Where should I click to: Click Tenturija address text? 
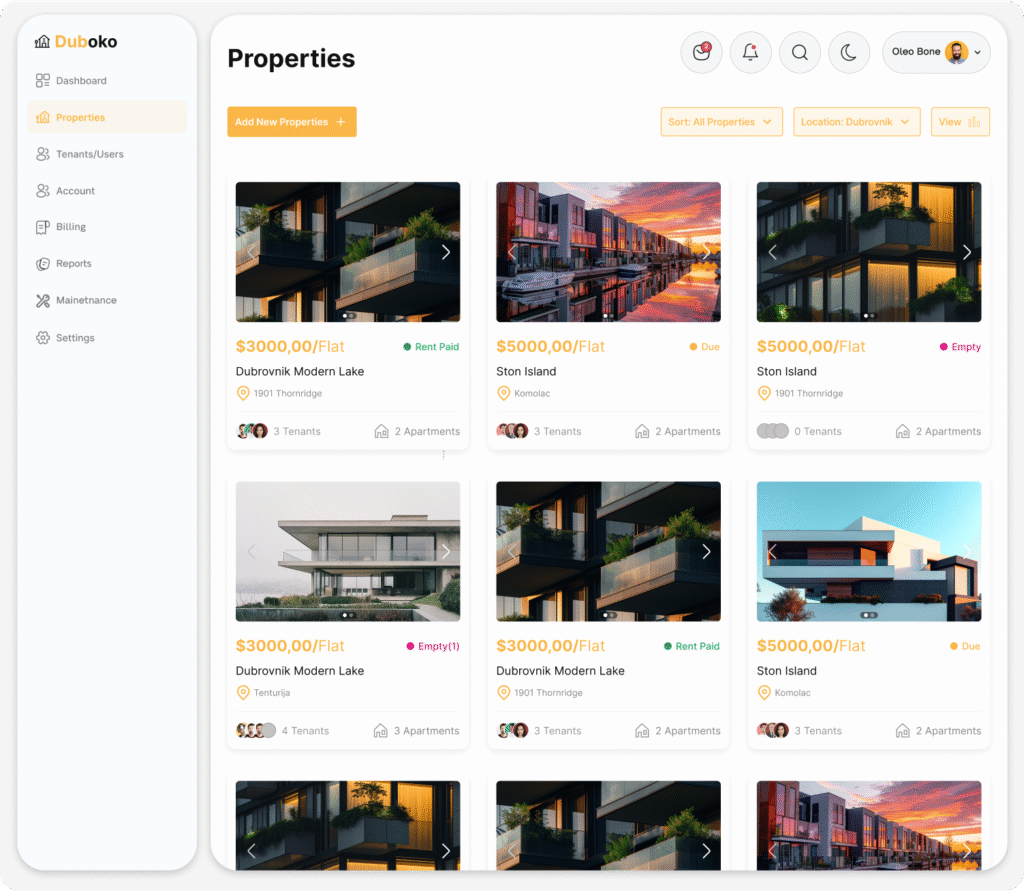tap(272, 692)
